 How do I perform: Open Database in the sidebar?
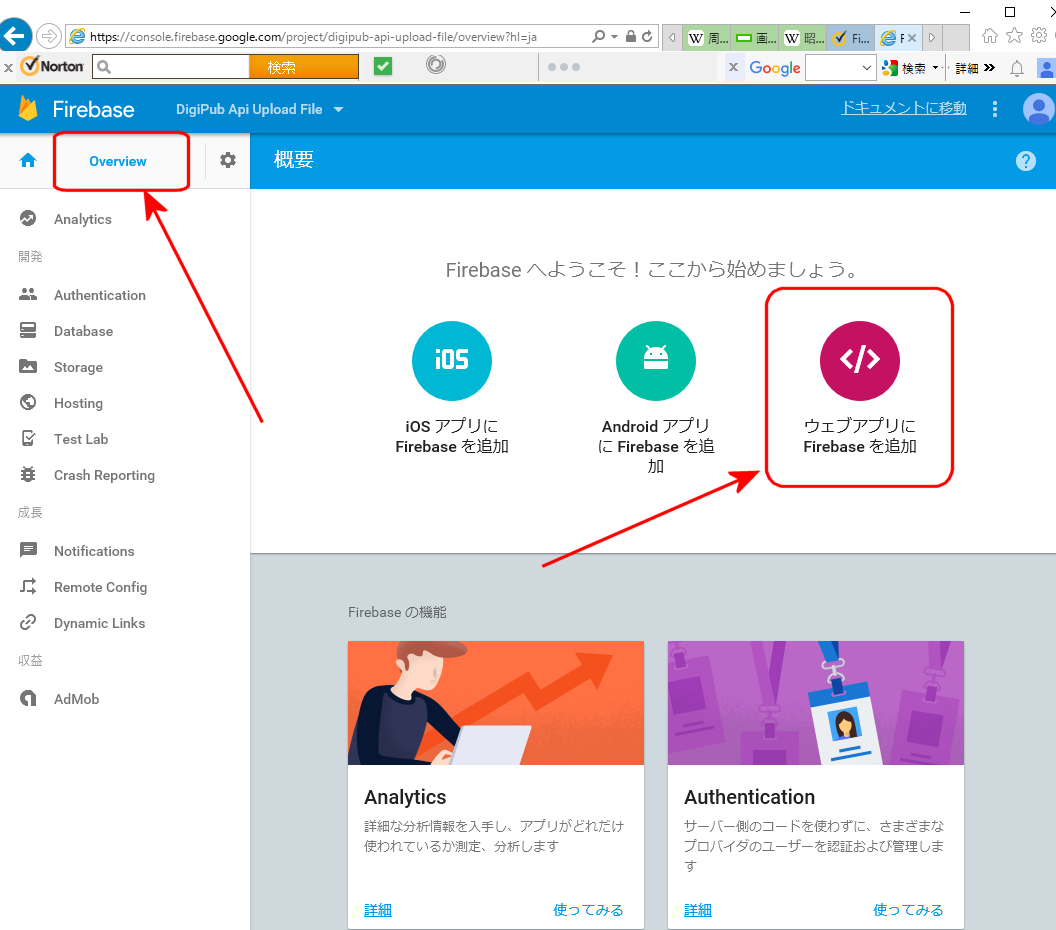[84, 331]
